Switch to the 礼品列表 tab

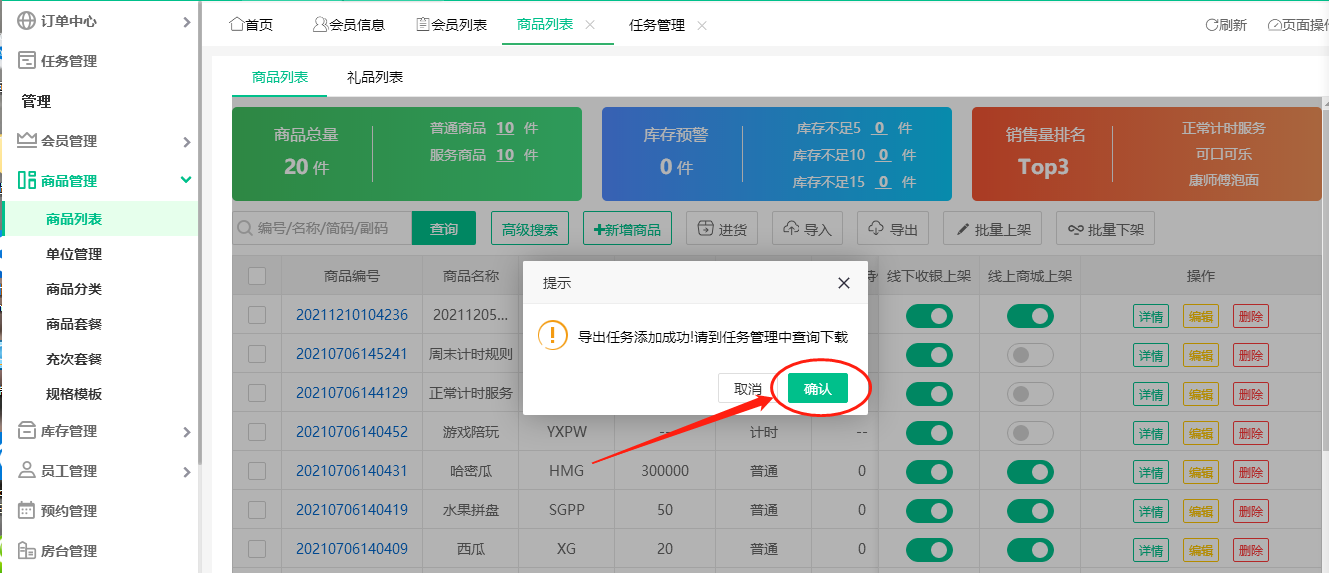[375, 77]
